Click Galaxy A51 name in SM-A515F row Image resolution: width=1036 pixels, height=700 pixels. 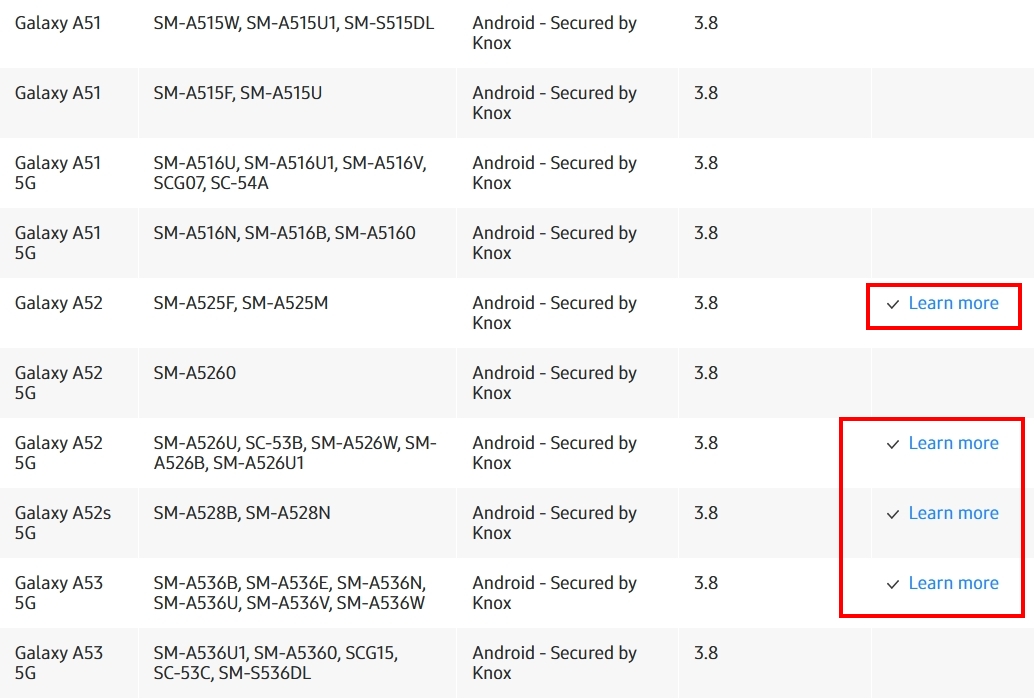coord(58,93)
